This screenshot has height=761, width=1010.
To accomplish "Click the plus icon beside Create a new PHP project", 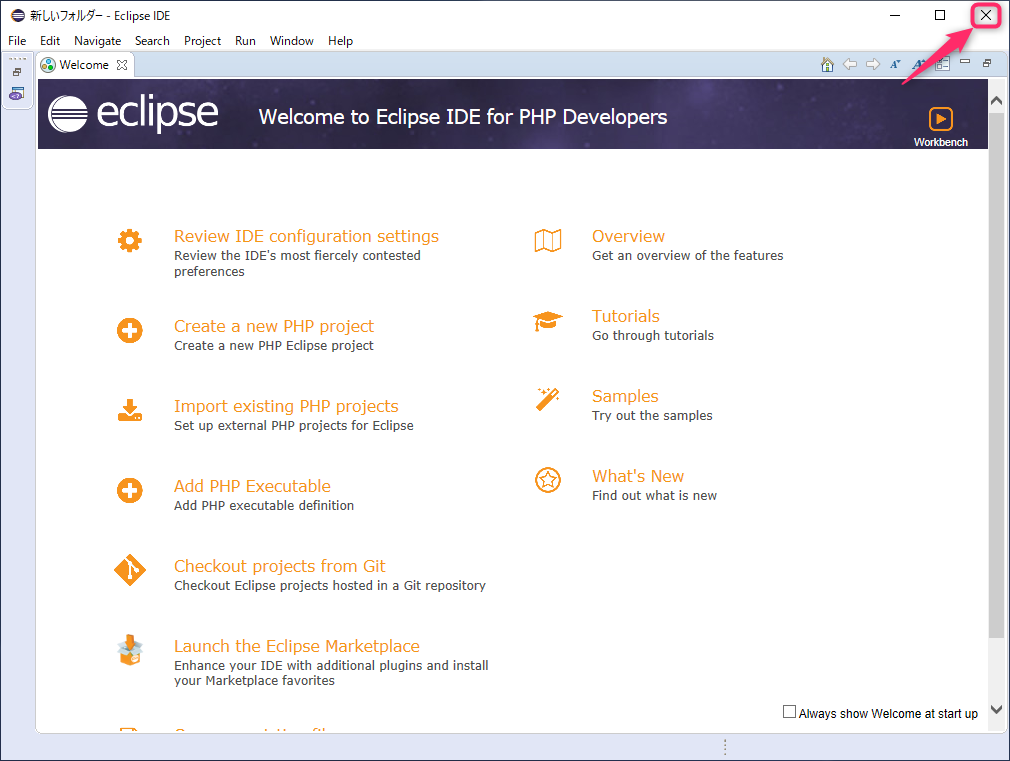I will (129, 331).
